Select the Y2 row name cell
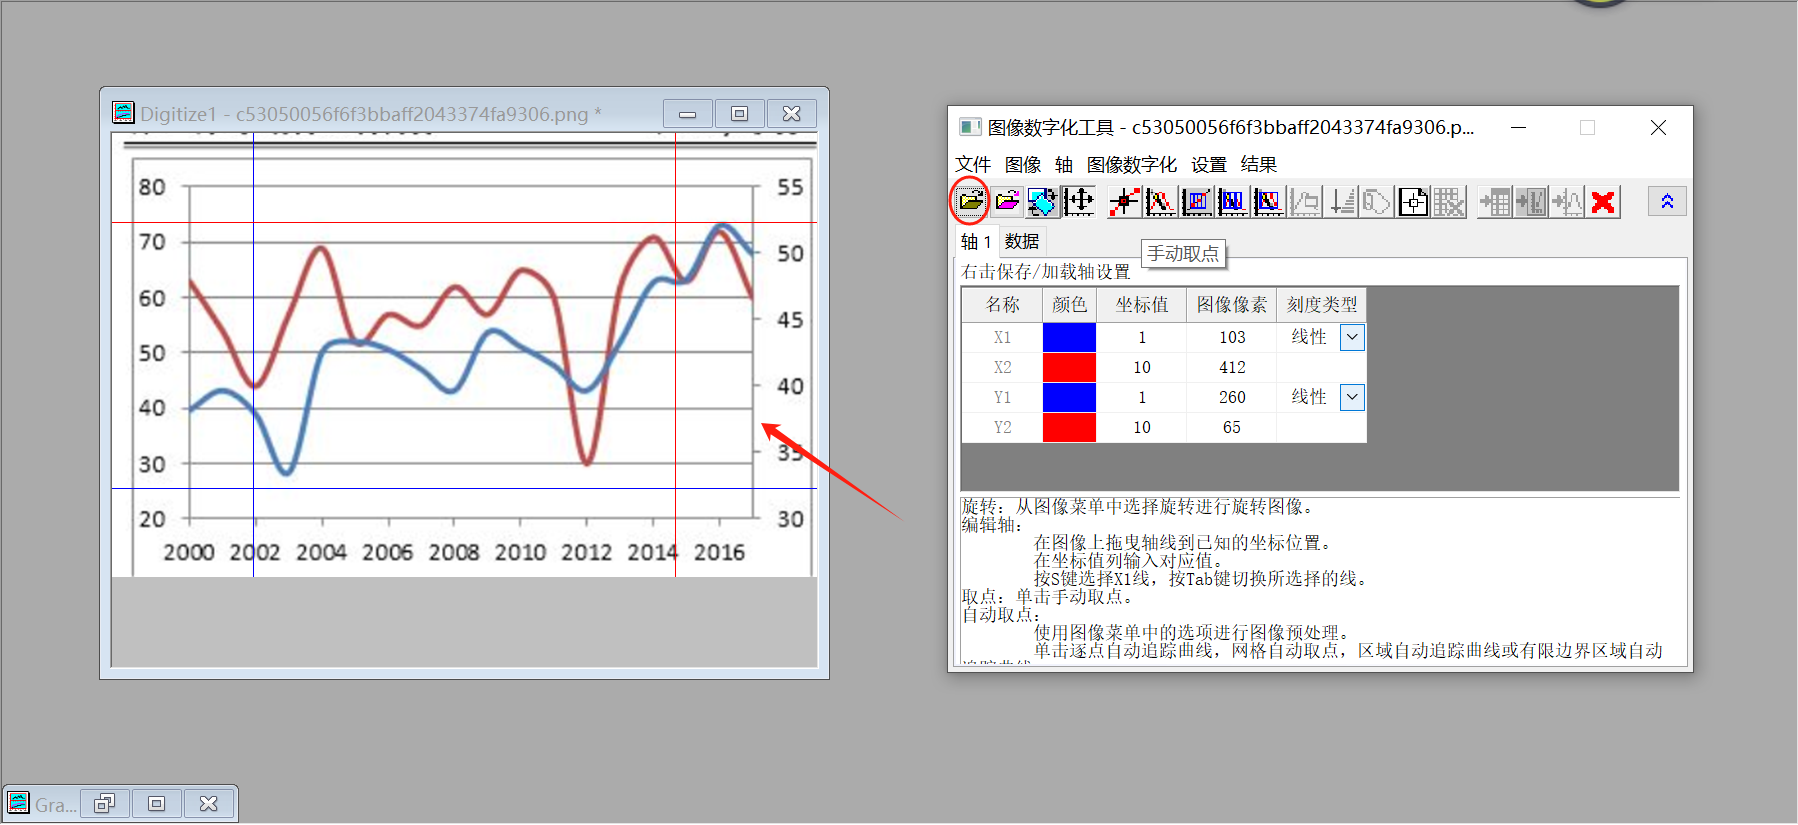This screenshot has width=1798, height=825. coord(1002,427)
